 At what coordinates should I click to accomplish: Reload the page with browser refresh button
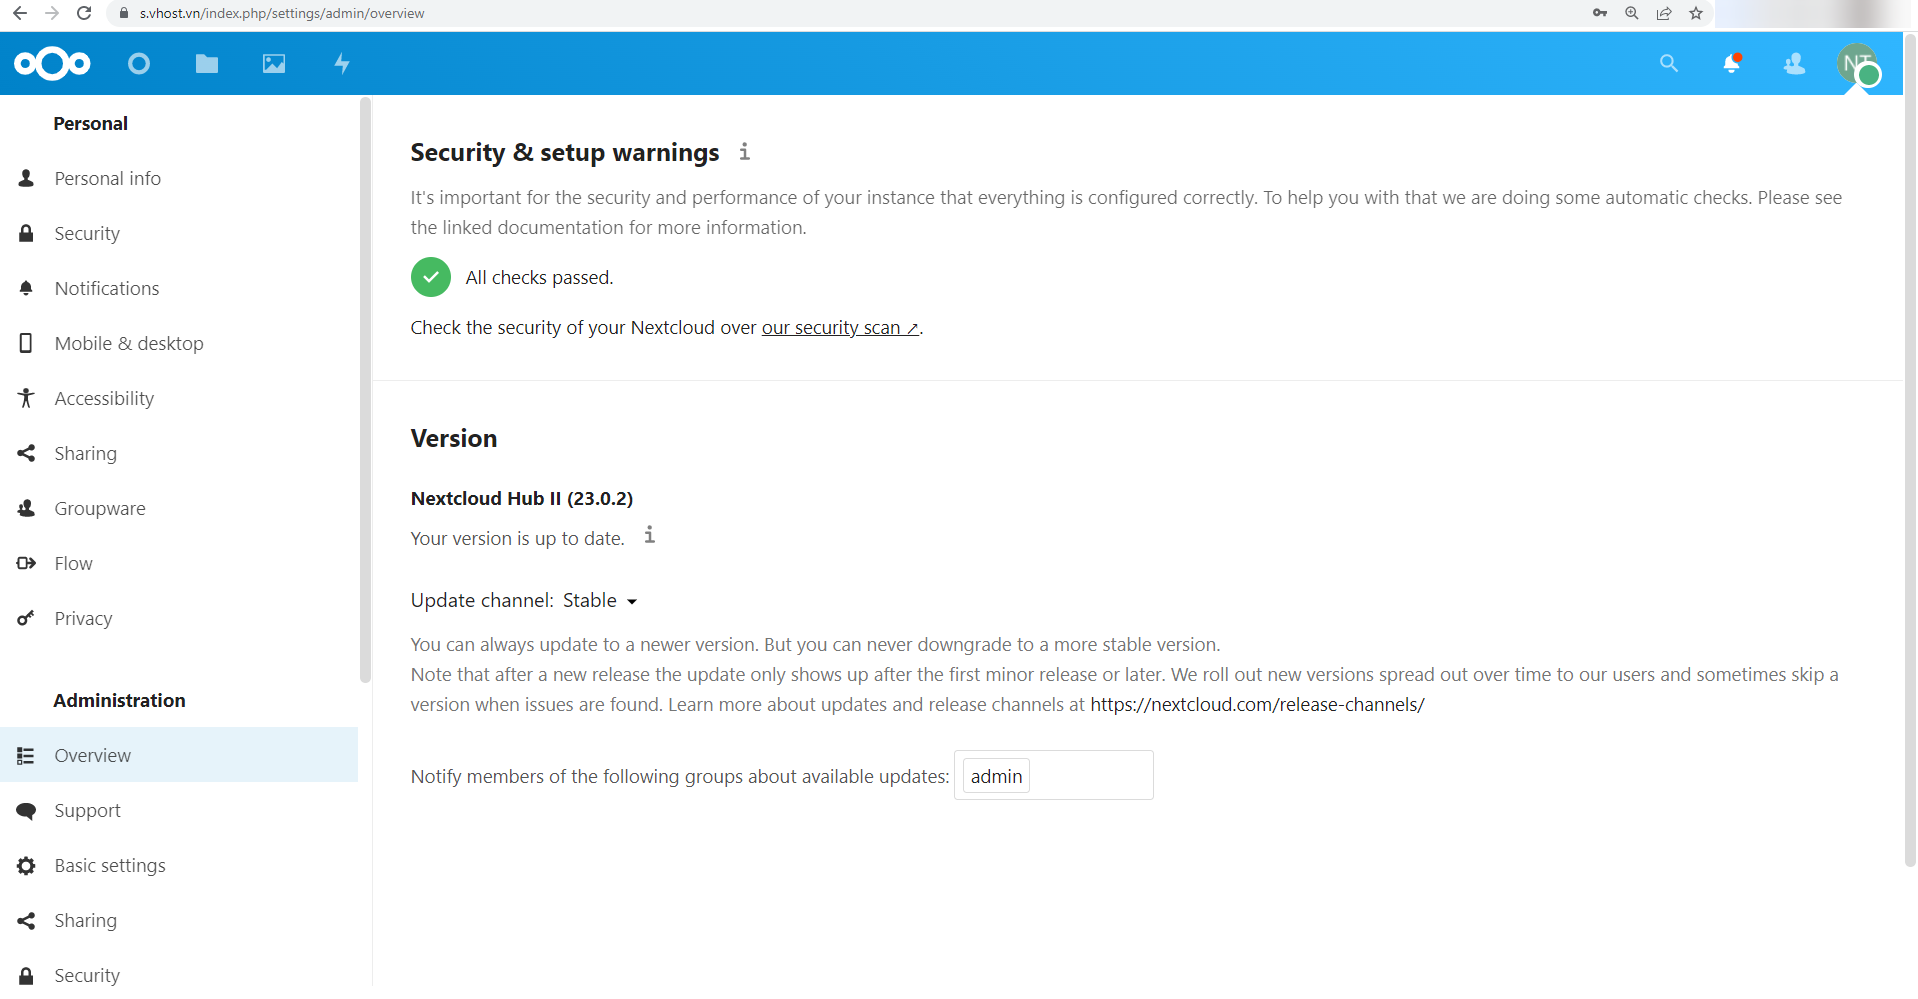84,13
